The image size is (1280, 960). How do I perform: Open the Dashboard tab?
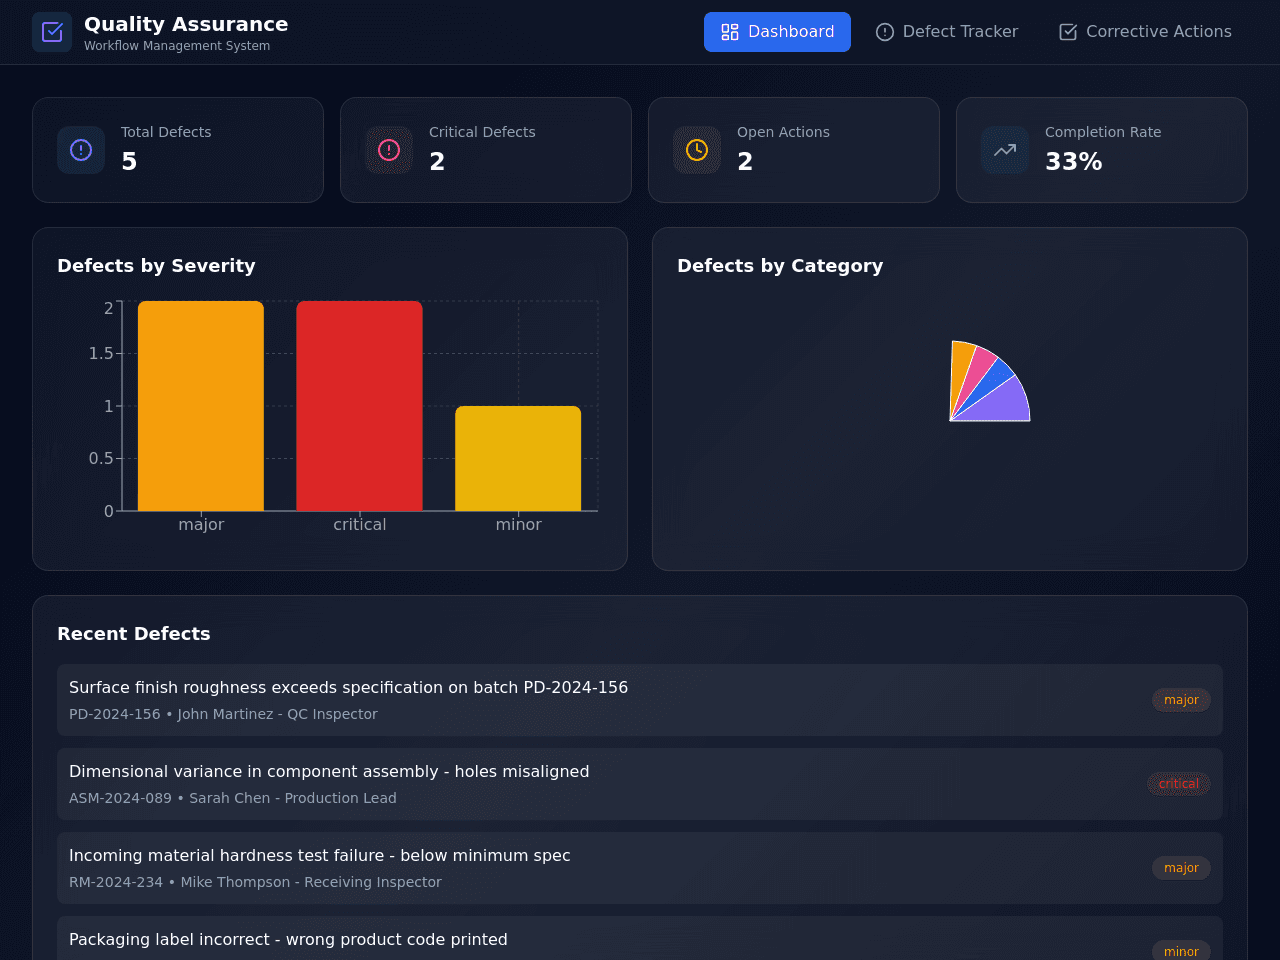coord(777,32)
